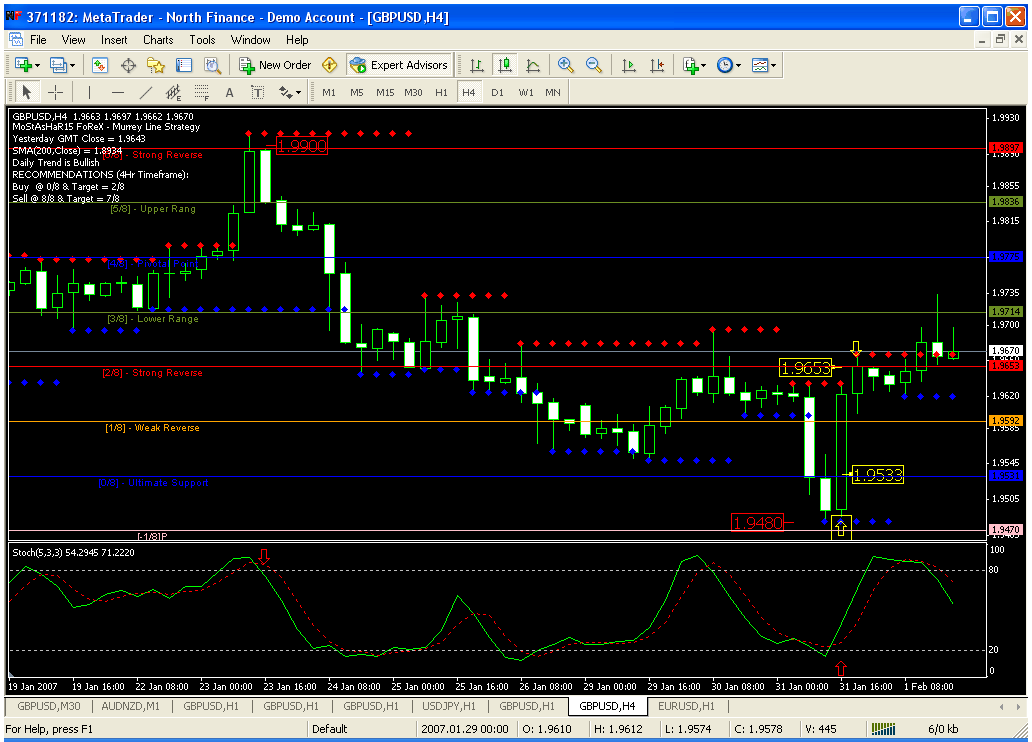Switch chart to bar chart mode
This screenshot has height=742, width=1032.
coord(477,65)
